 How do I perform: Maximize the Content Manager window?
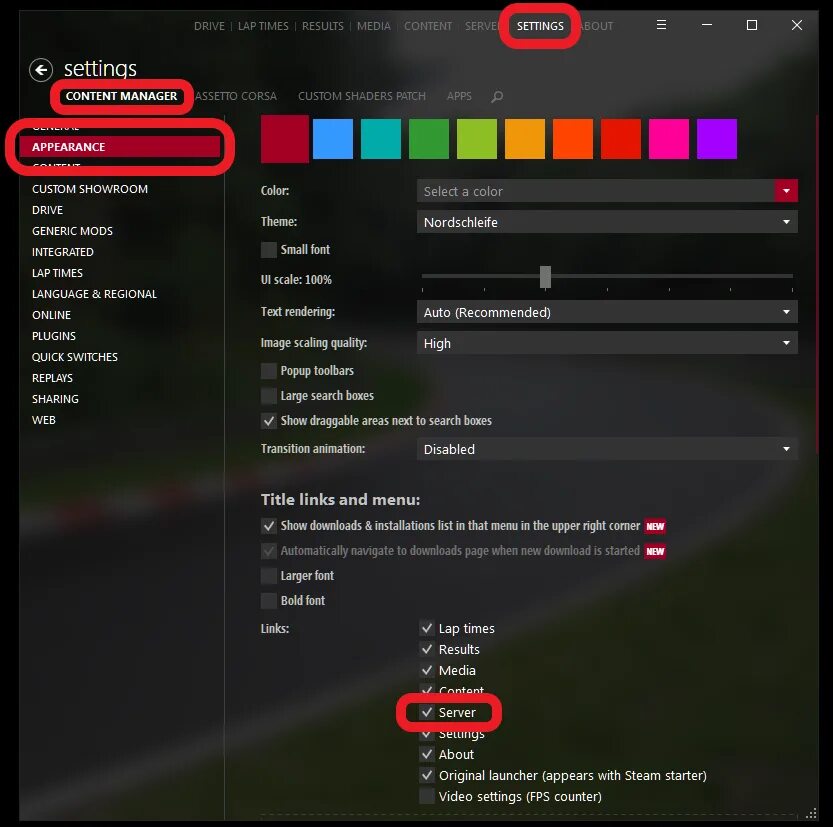tap(752, 25)
